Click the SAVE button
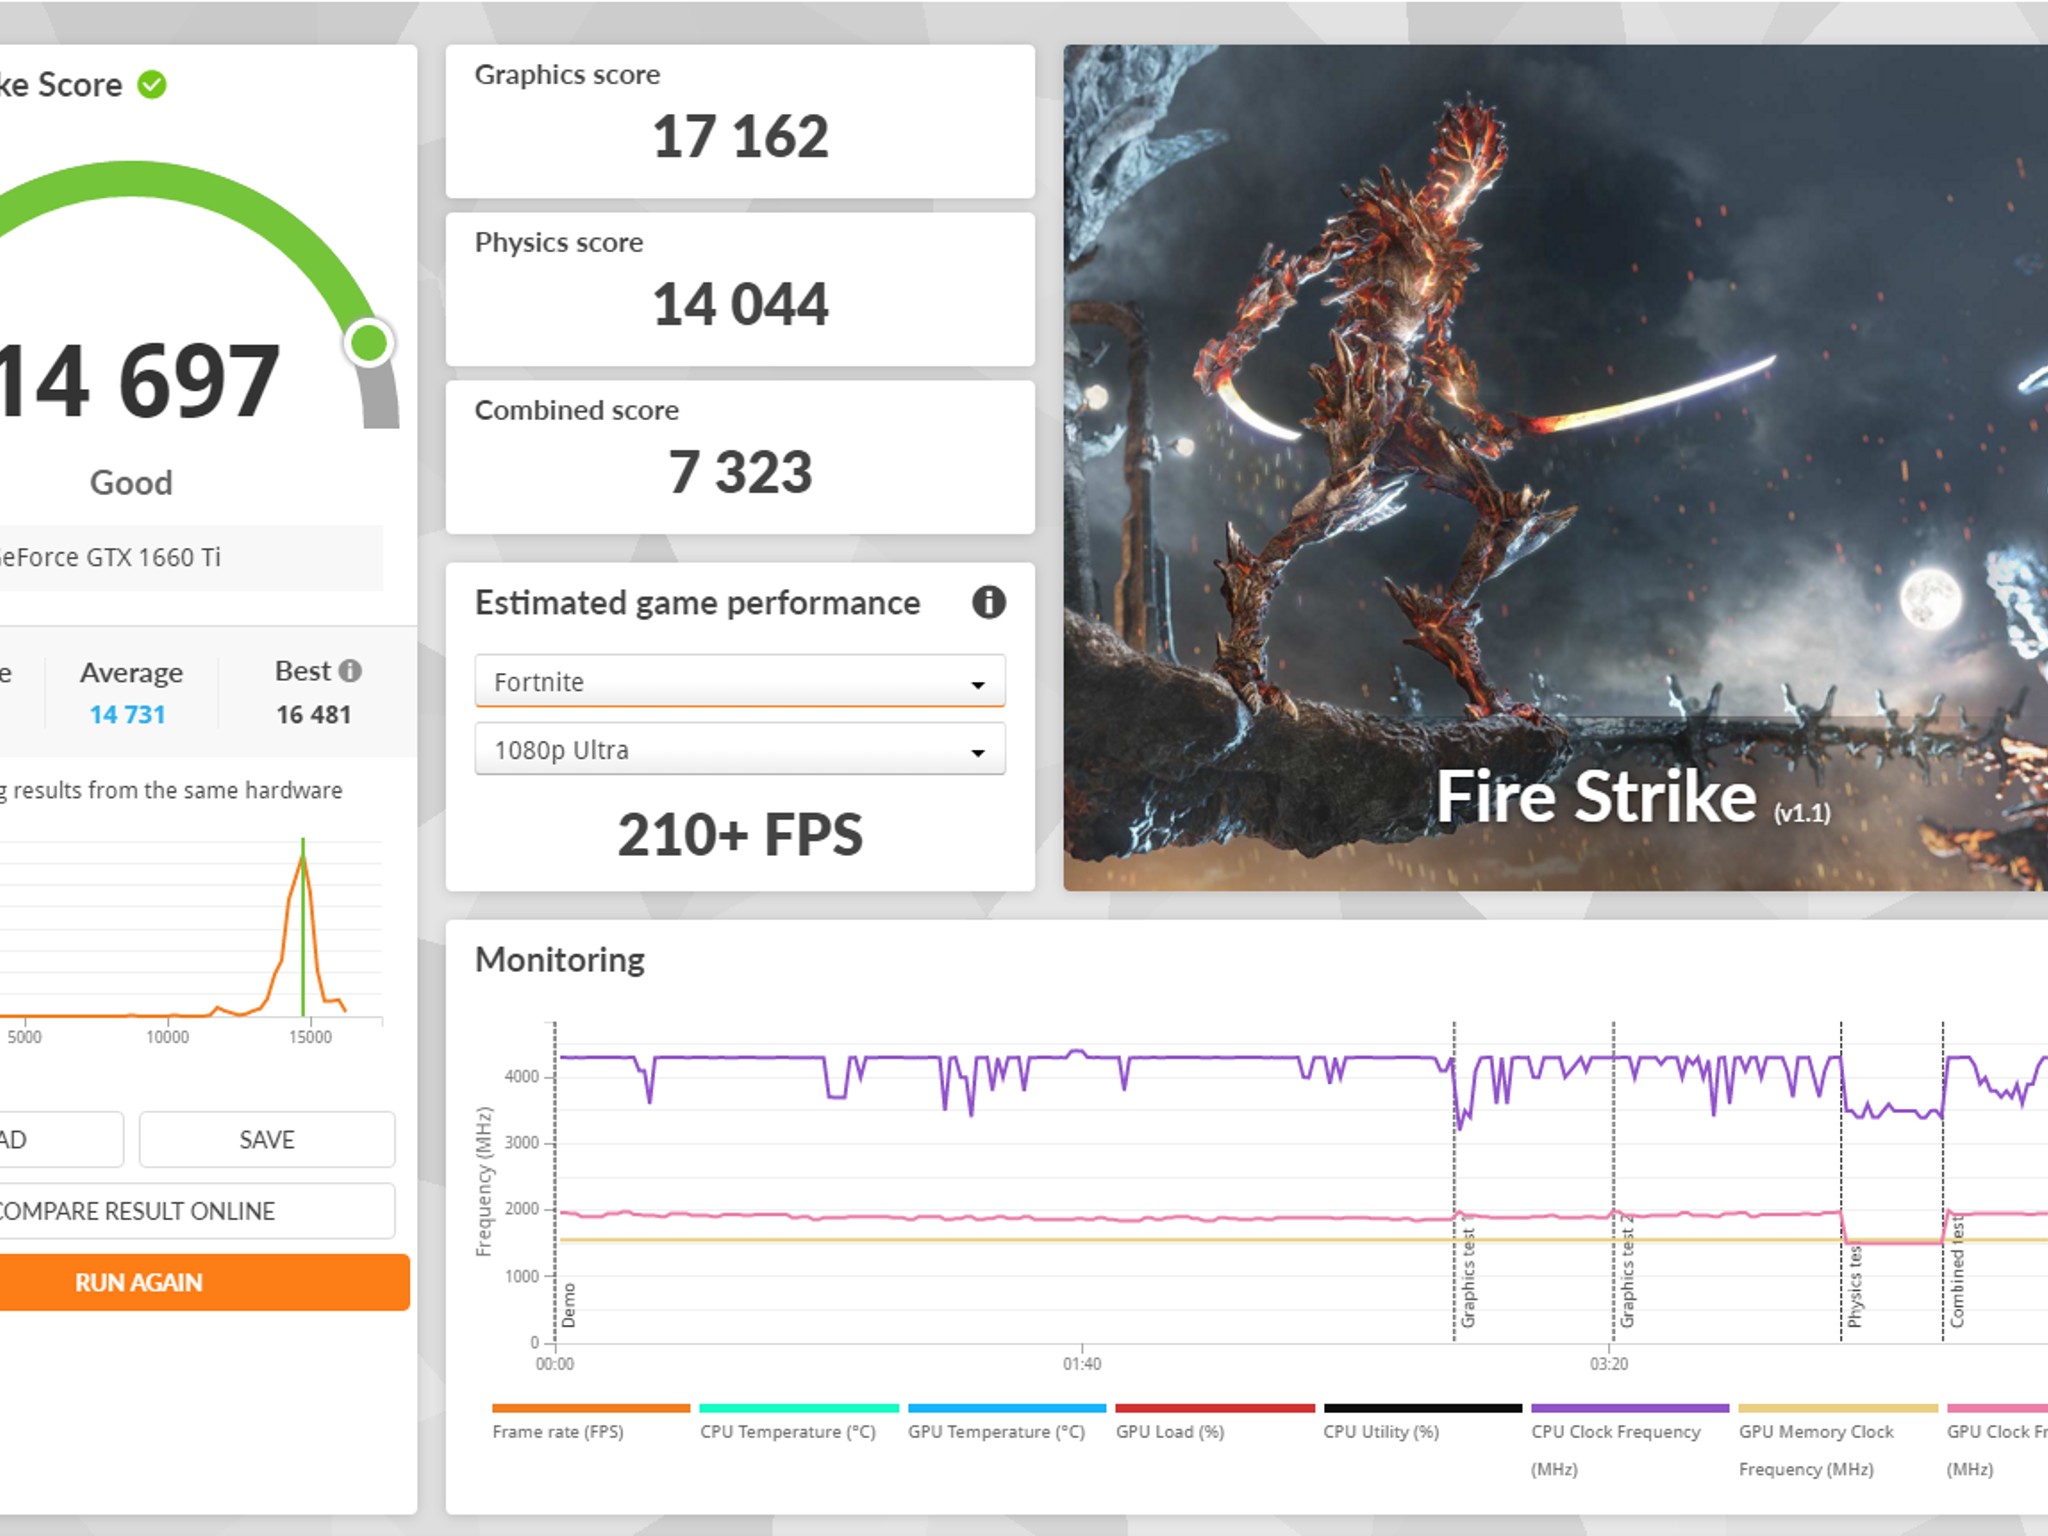This screenshot has height=1536, width=2048. [x=267, y=1139]
